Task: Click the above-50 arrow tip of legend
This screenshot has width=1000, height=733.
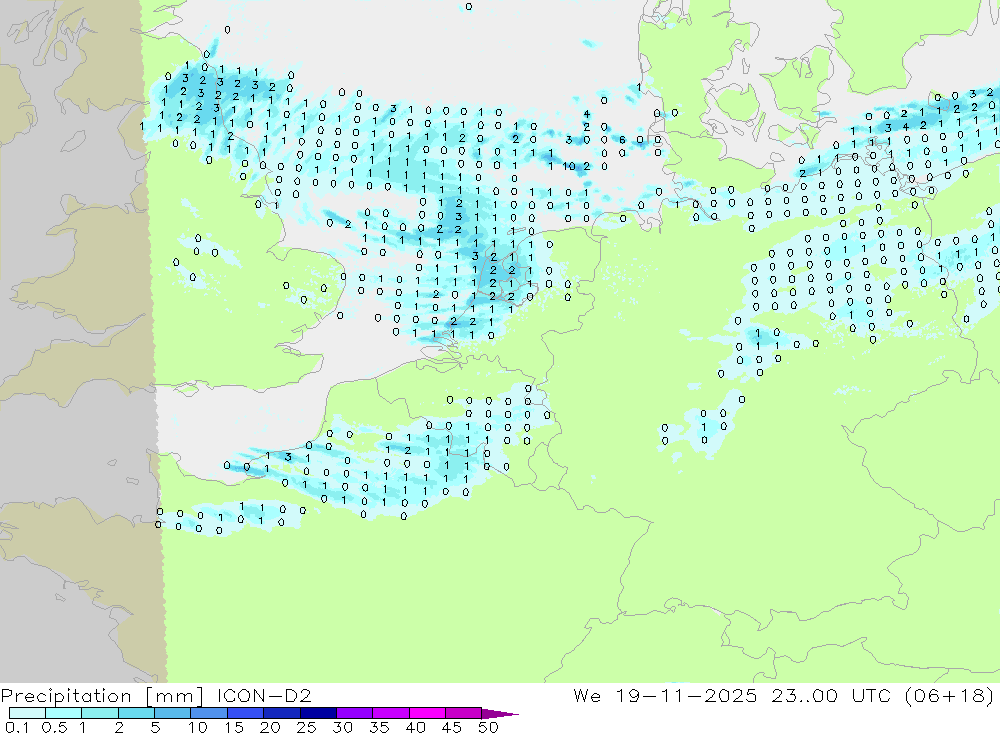Action: tap(500, 713)
